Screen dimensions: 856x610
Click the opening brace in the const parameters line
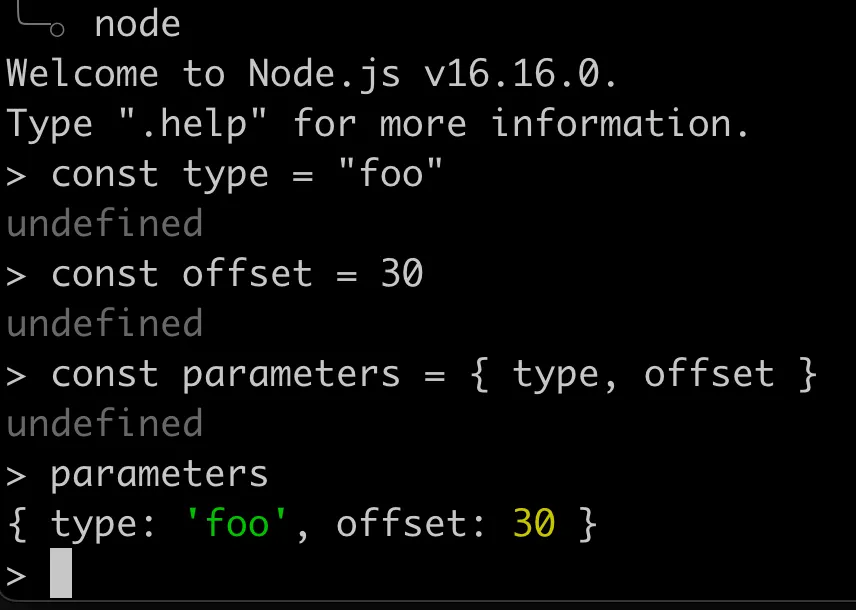point(479,375)
